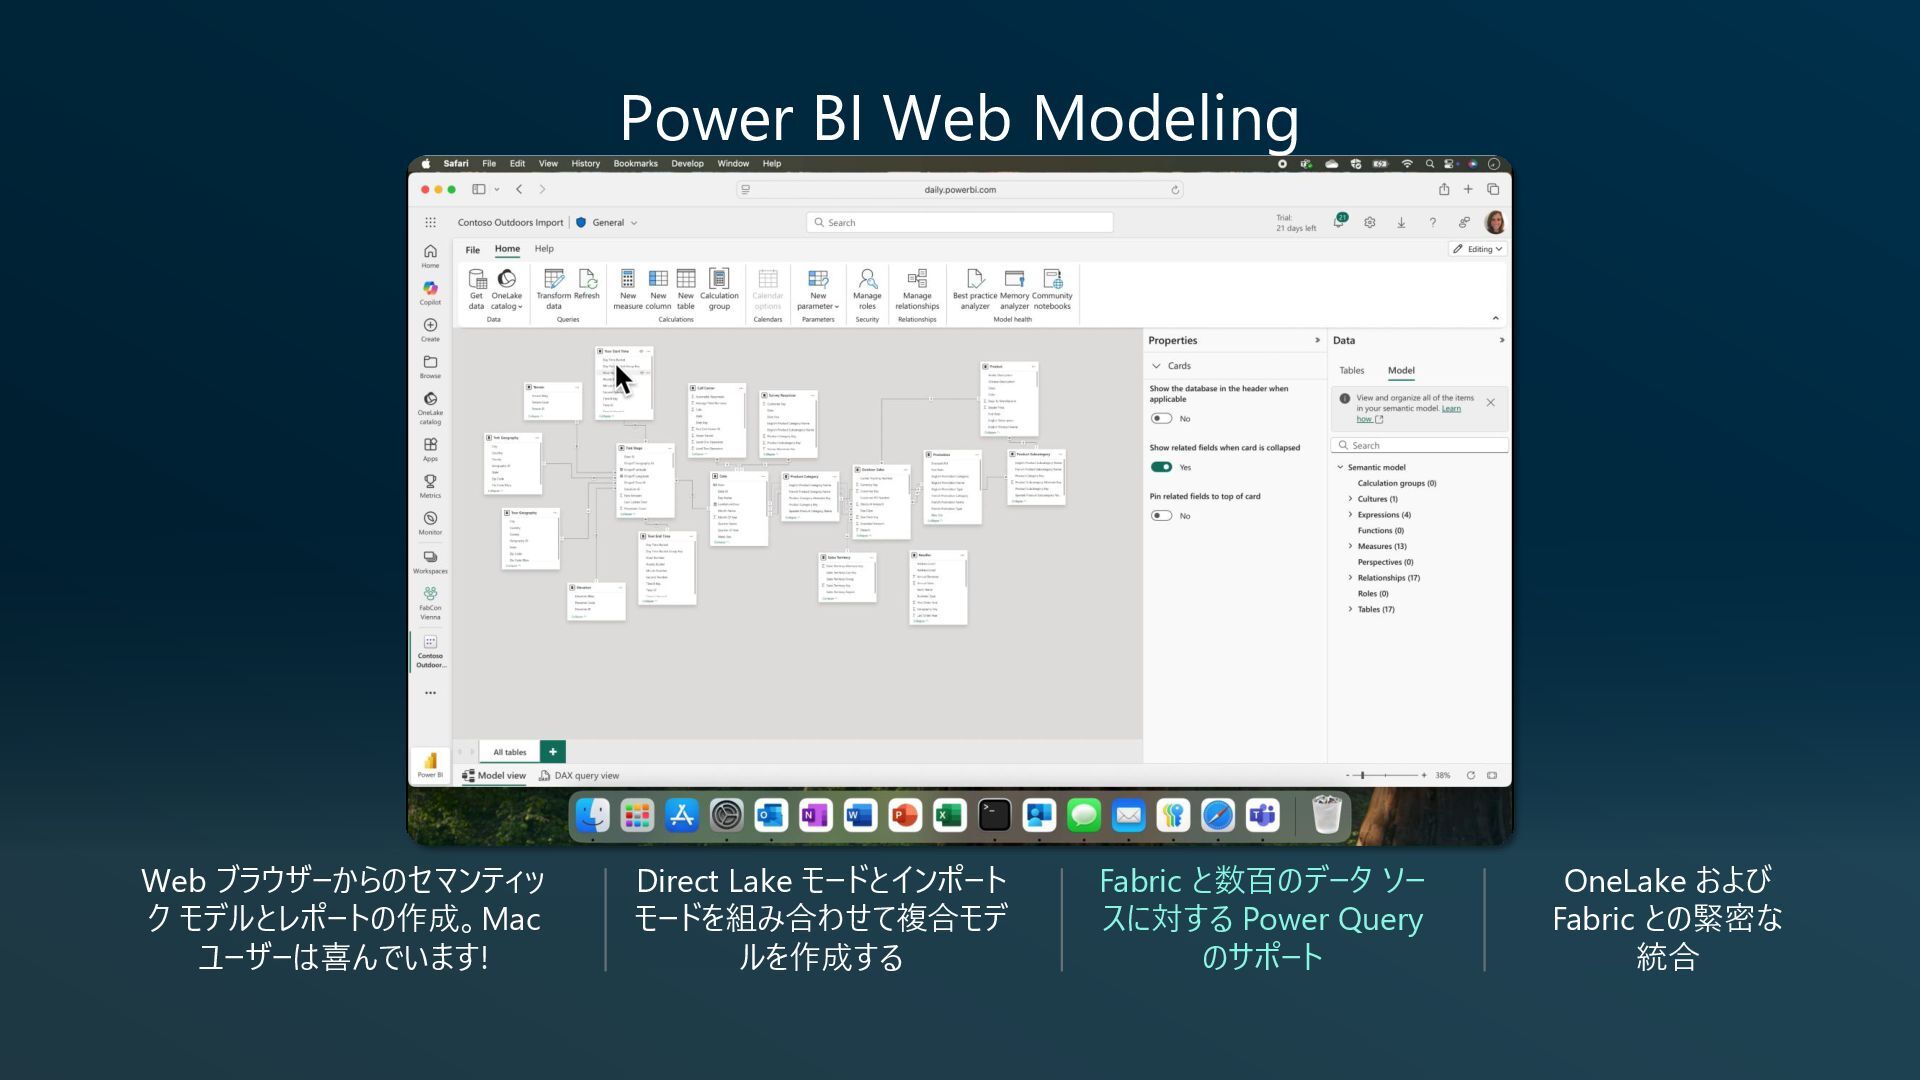The image size is (1920, 1080).
Task: Enable Pin related fields to top
Action: pyautogui.click(x=1161, y=516)
